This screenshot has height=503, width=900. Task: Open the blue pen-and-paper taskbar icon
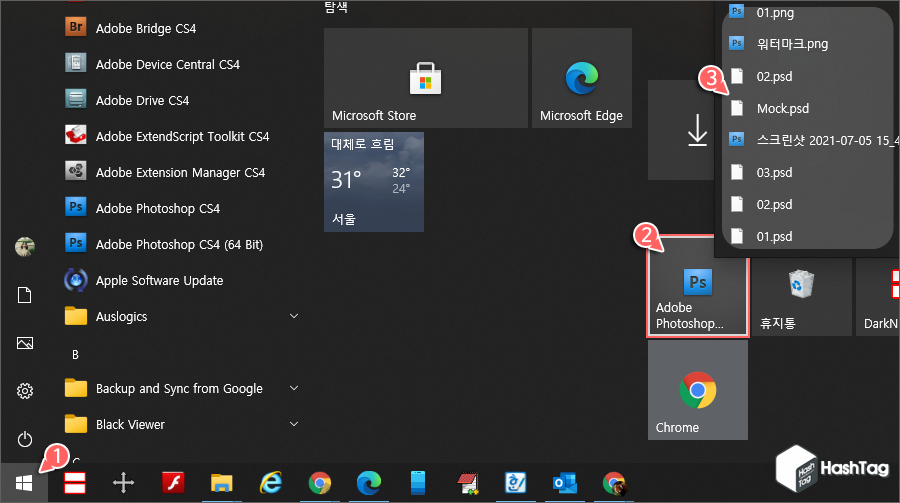[515, 483]
